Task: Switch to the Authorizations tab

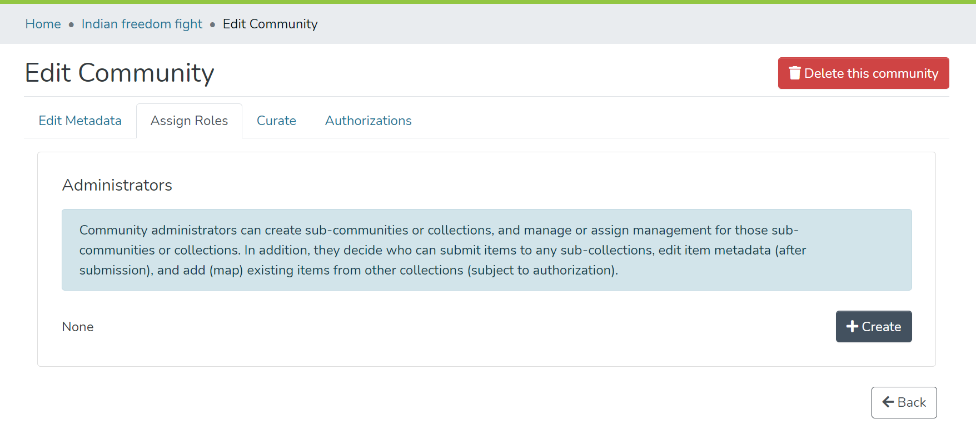Action: point(368,121)
